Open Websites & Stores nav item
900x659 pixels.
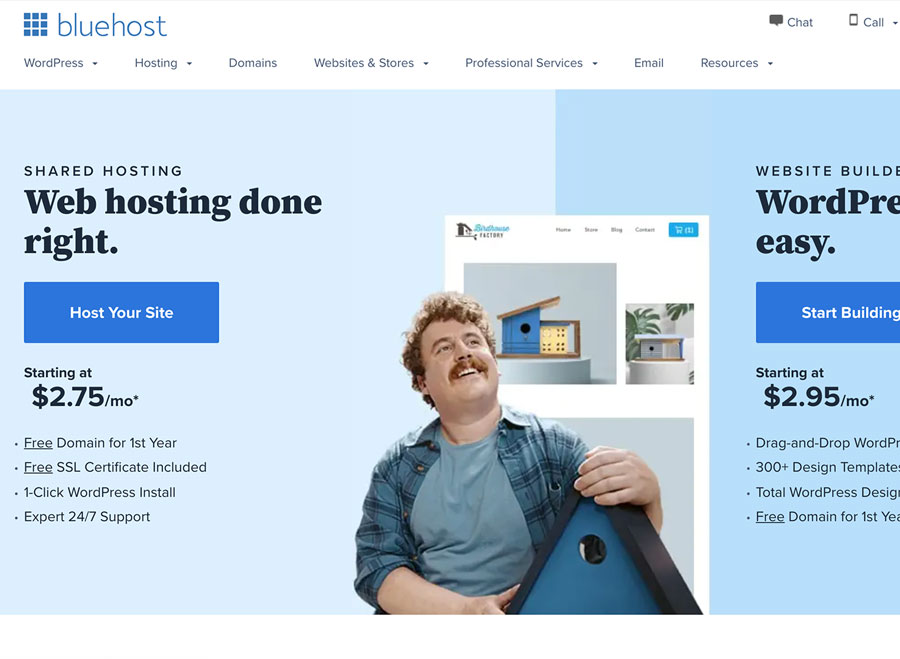(x=364, y=63)
